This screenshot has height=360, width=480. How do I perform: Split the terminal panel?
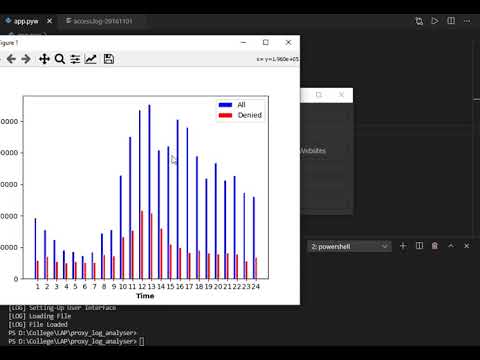pos(419,246)
